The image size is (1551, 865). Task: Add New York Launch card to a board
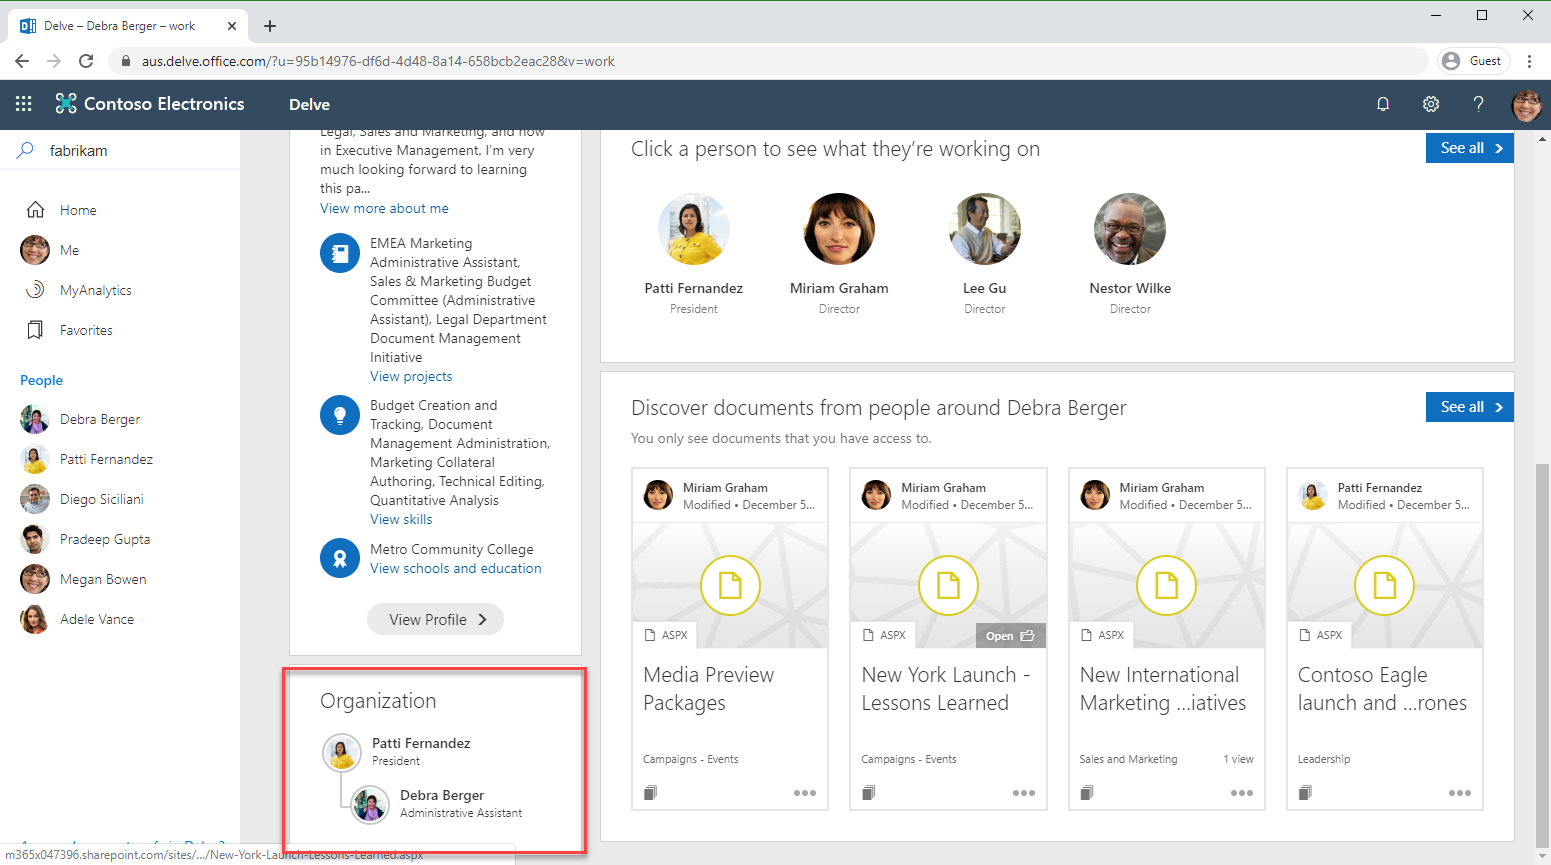[x=868, y=793]
